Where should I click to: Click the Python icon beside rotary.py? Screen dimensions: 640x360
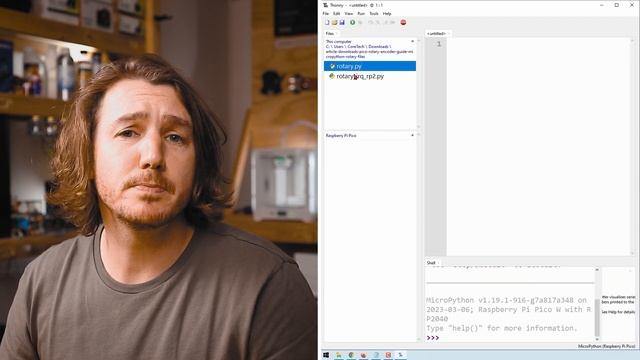click(332, 66)
